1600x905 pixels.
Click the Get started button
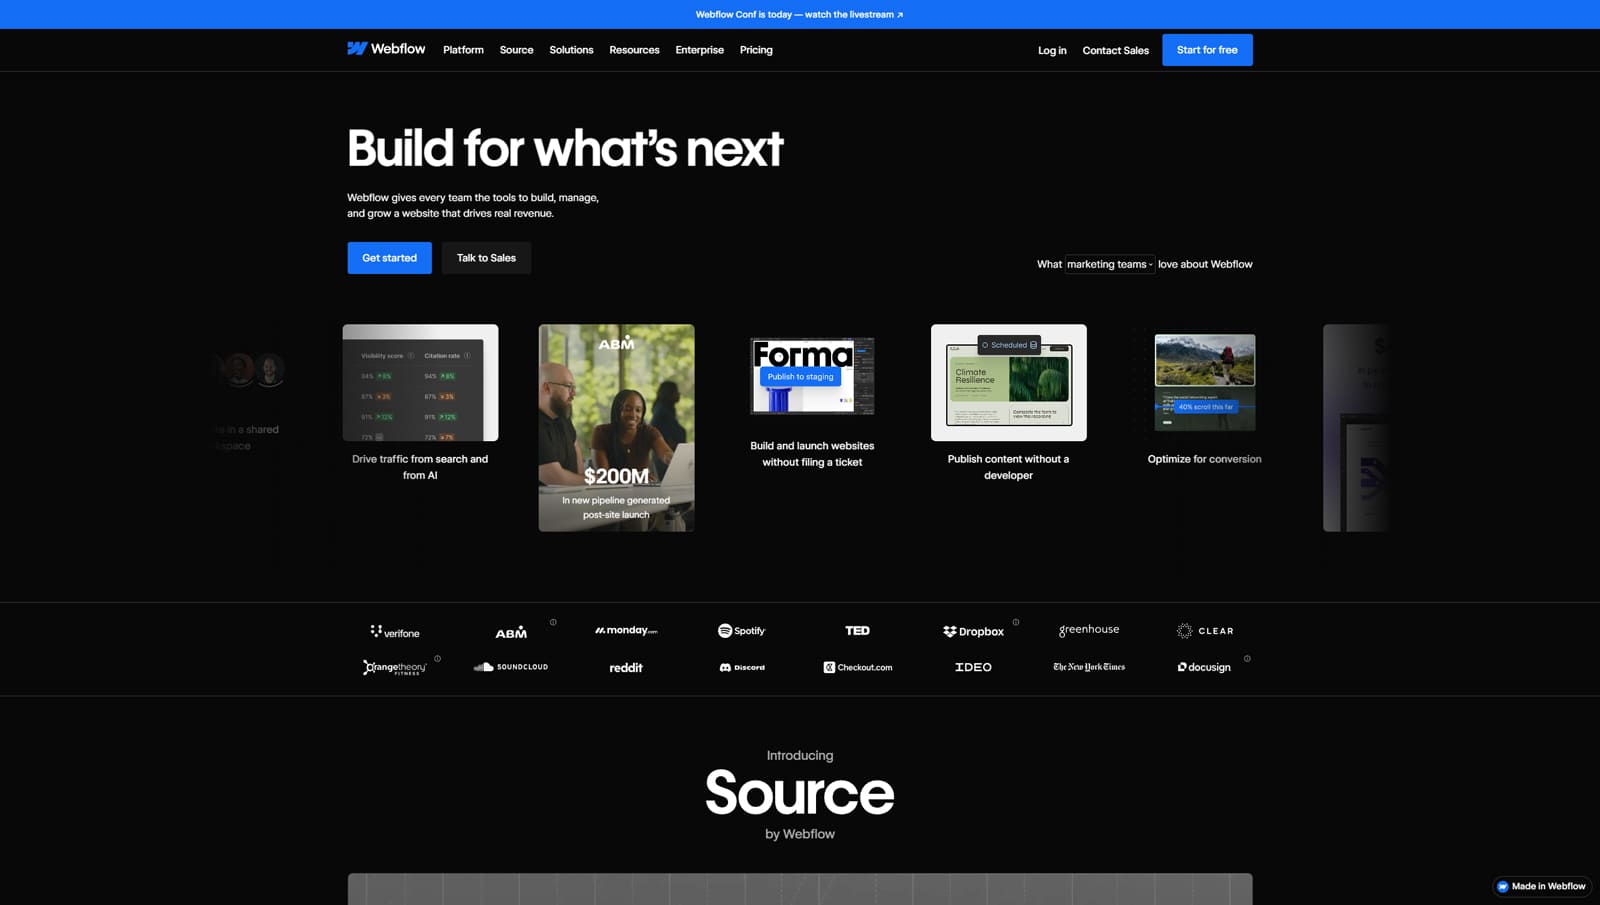[x=389, y=258]
